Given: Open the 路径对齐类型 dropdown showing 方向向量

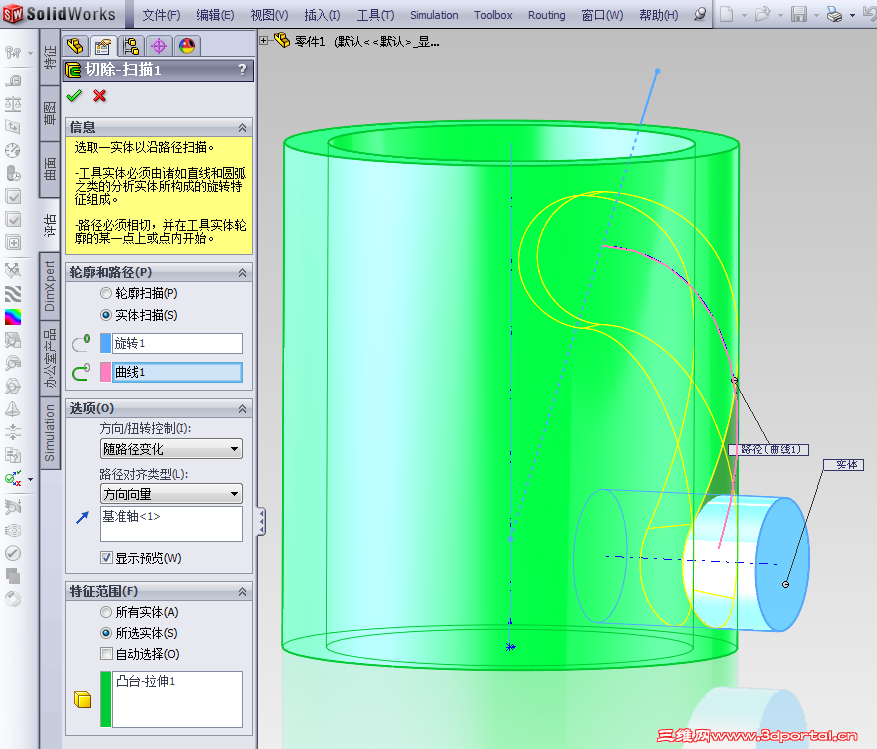Looking at the screenshot, I should click(x=171, y=494).
